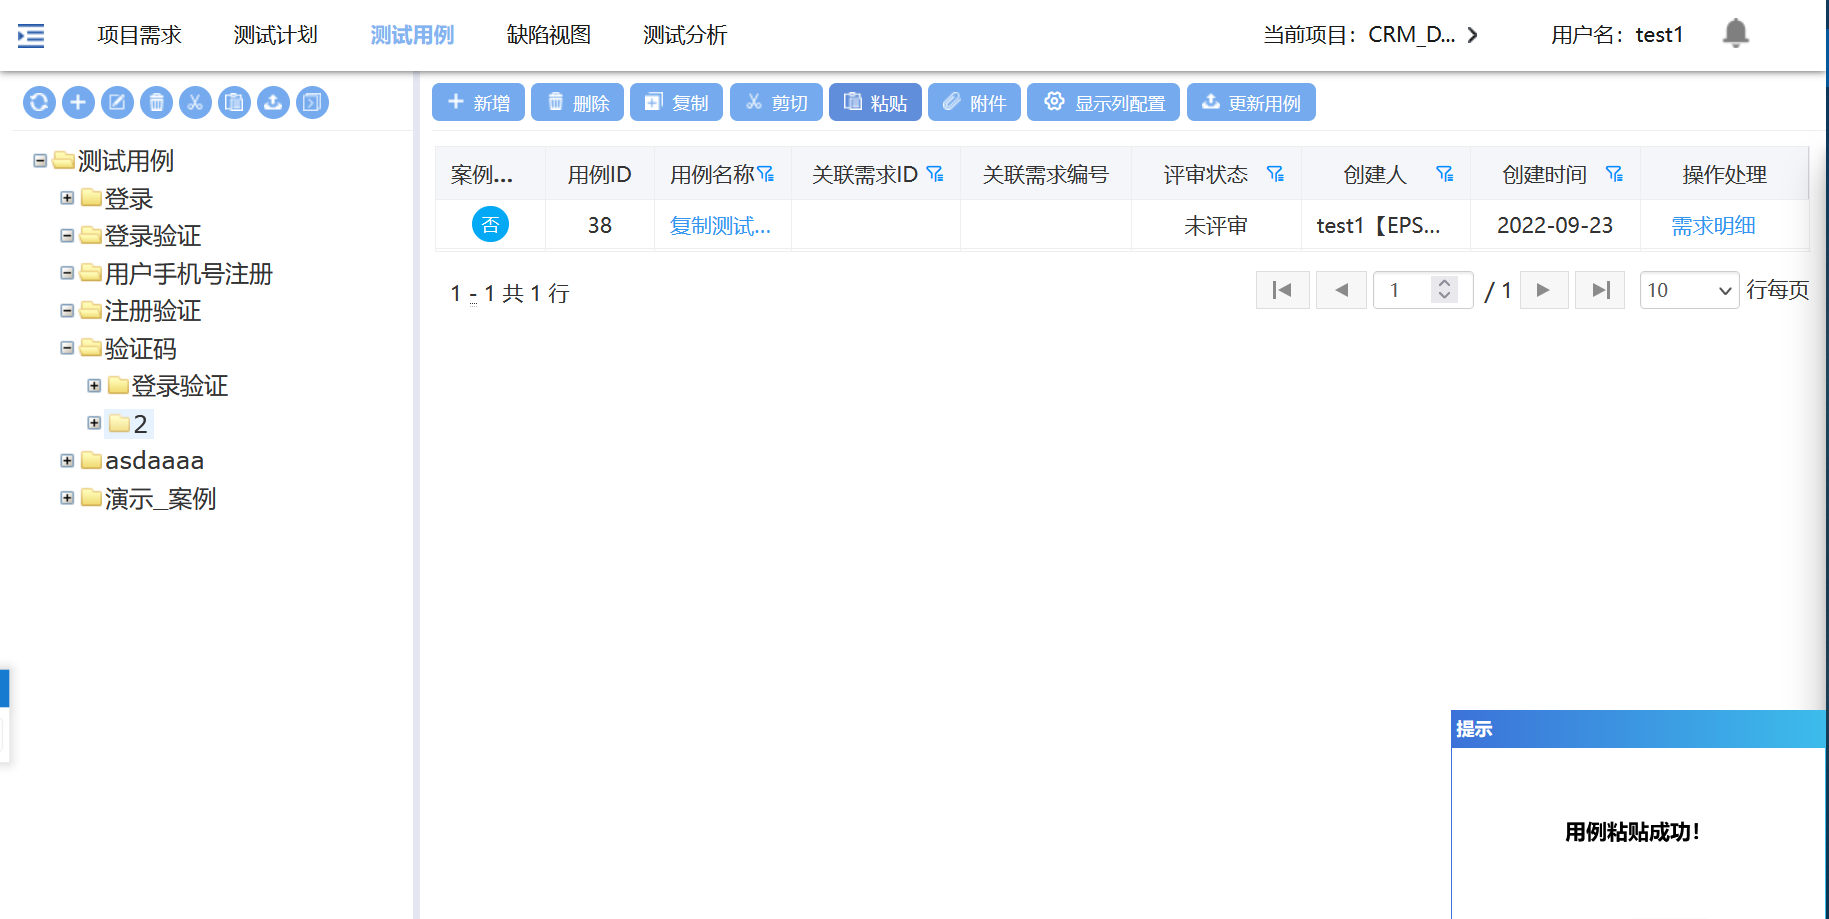Screen dimensions: 1829x919
Task: Click the round edit pencil icon
Action: tap(117, 102)
